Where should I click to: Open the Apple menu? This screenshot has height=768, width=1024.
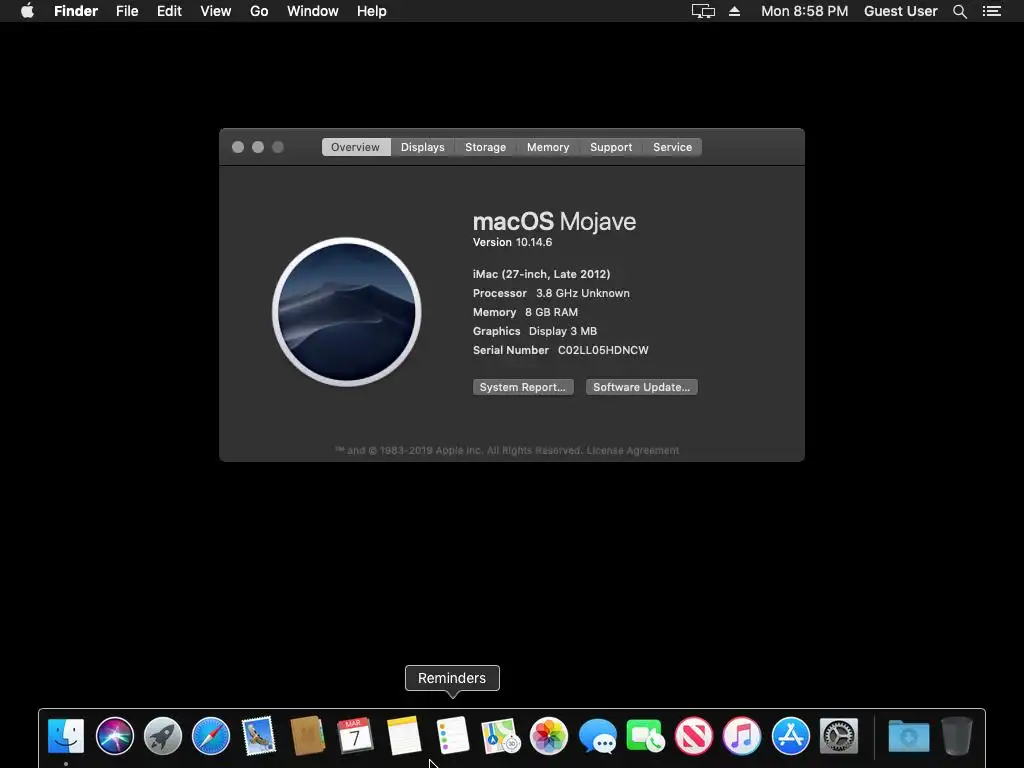tap(27, 11)
